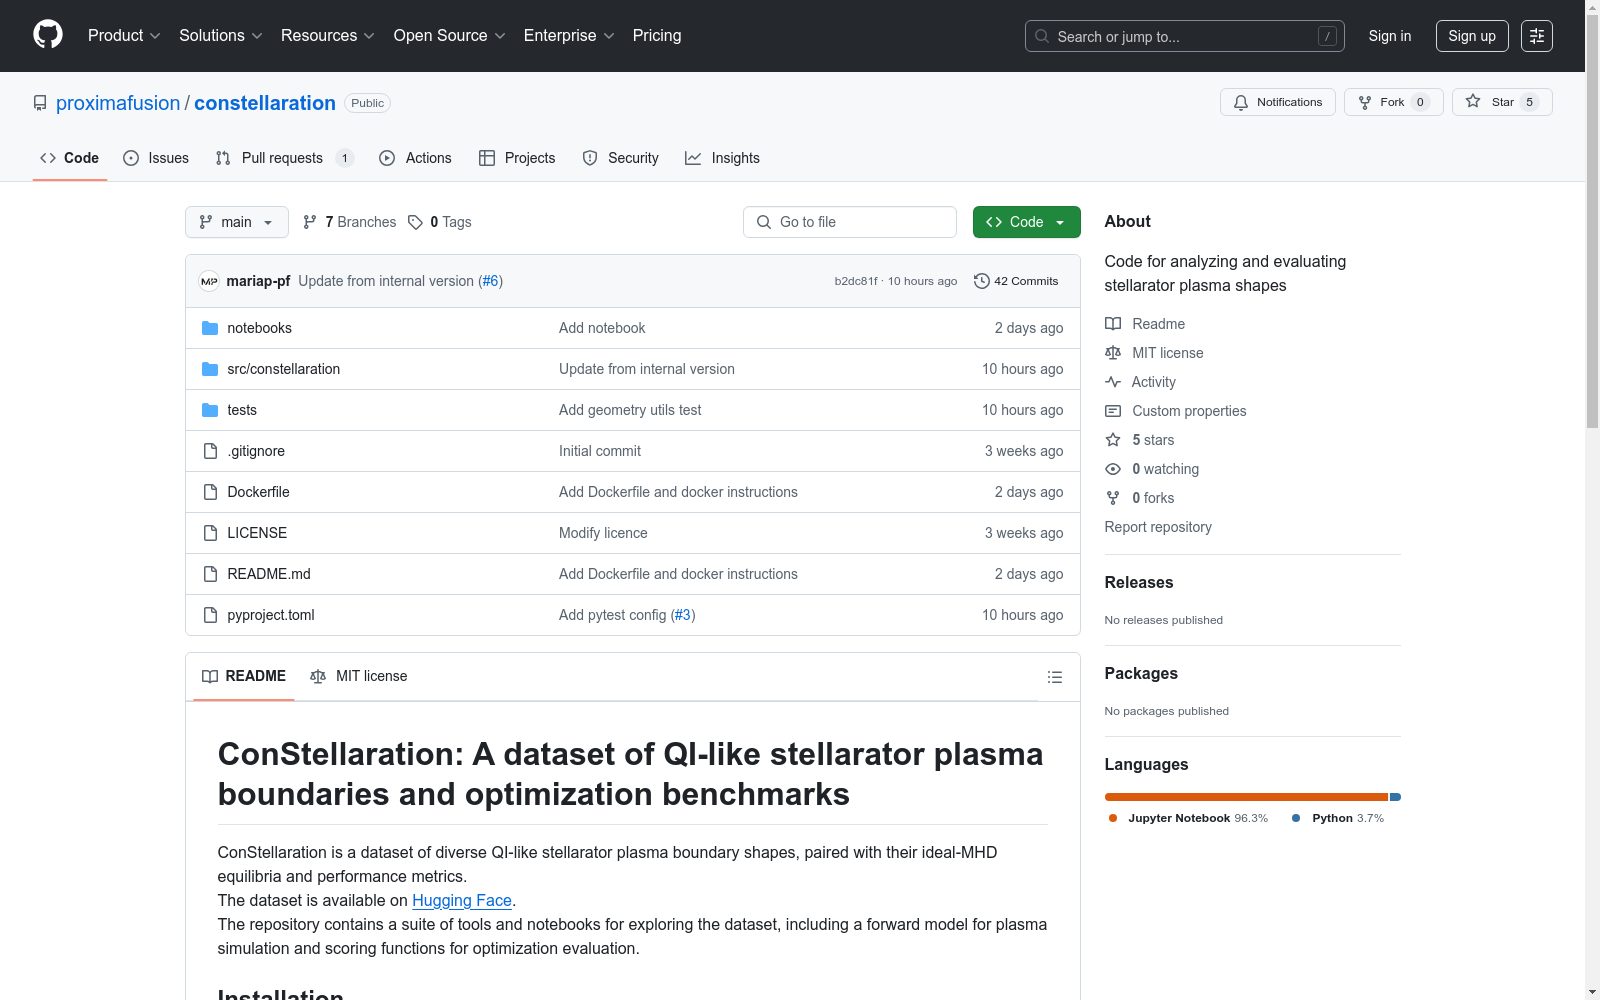
Task: Click the mariap-pf avatar icon
Action: pyautogui.click(x=209, y=281)
